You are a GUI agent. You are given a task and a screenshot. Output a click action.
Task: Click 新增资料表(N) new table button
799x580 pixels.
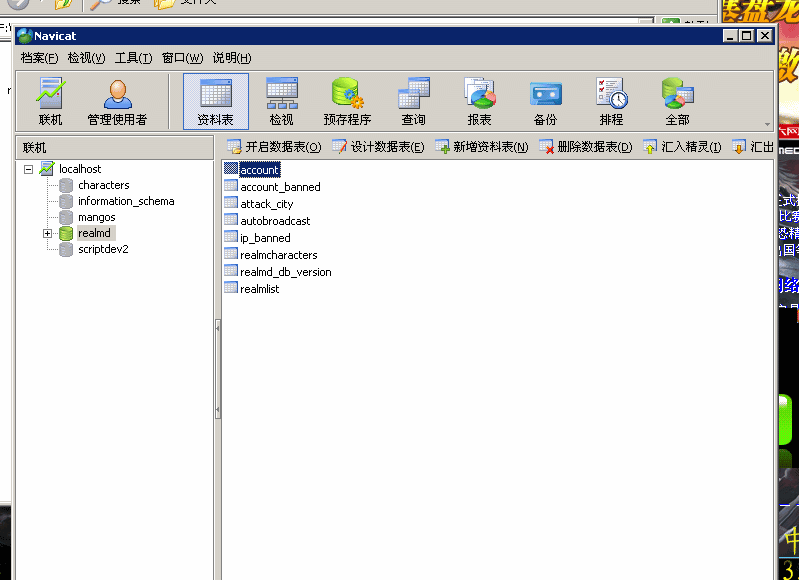[482, 147]
